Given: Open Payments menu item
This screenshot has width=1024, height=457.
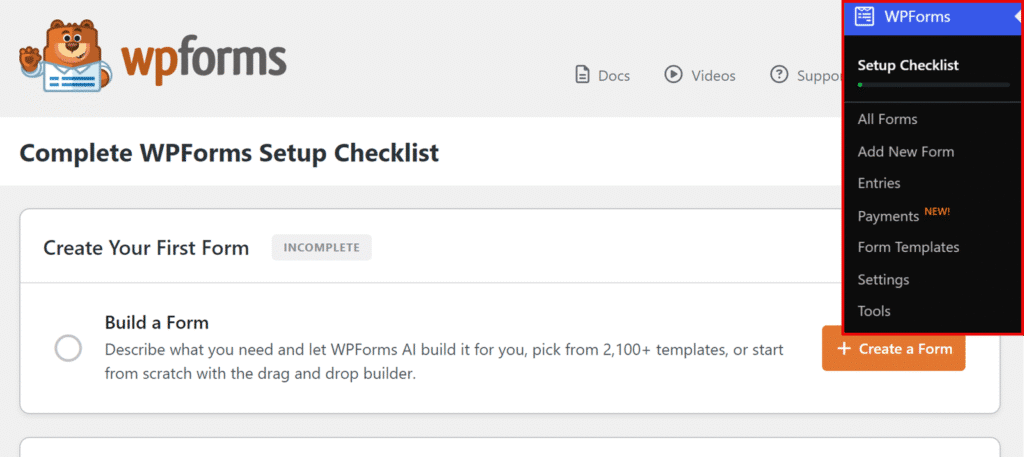Looking at the screenshot, I should pyautogui.click(x=888, y=216).
